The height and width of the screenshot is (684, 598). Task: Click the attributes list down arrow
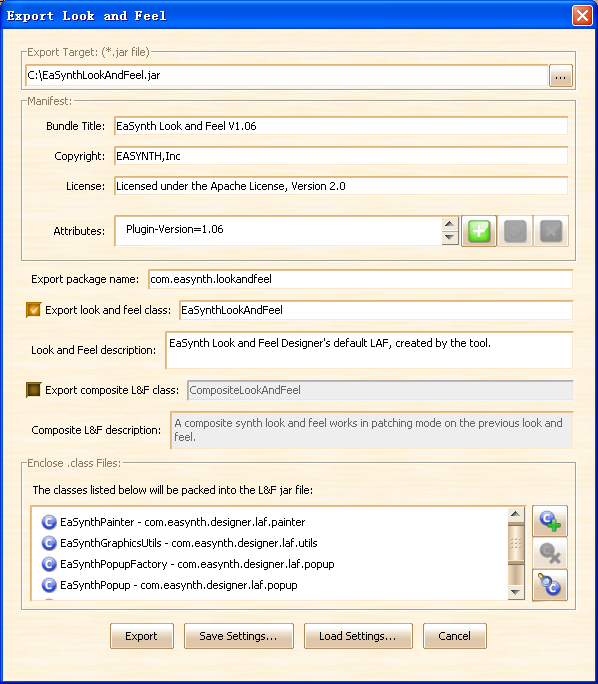[x=449, y=238]
